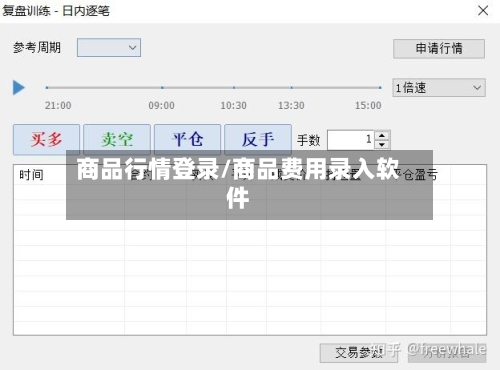
Task: Jump to 21:00 marker on timeline
Action: point(47,88)
